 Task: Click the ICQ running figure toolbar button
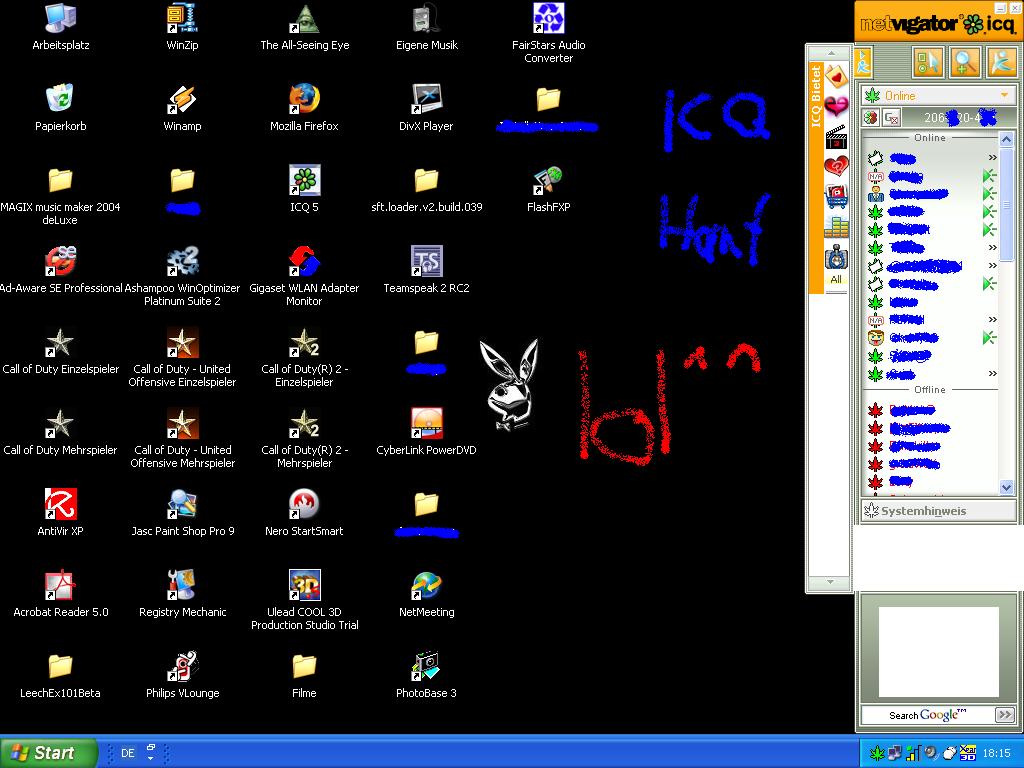[1002, 61]
